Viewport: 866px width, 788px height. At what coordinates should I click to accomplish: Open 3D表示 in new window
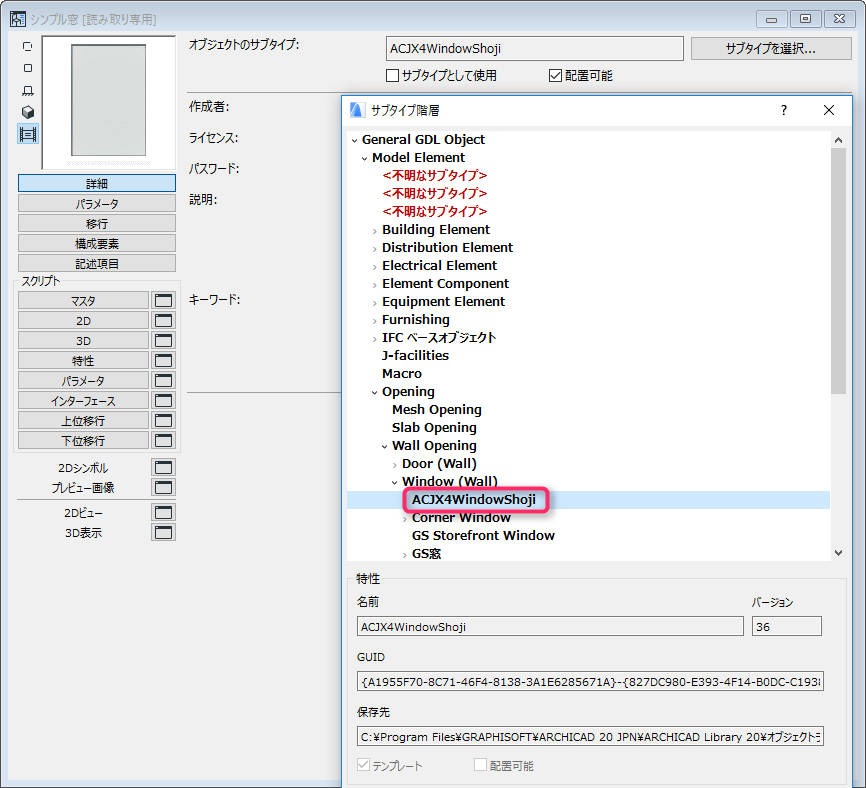click(x=163, y=532)
